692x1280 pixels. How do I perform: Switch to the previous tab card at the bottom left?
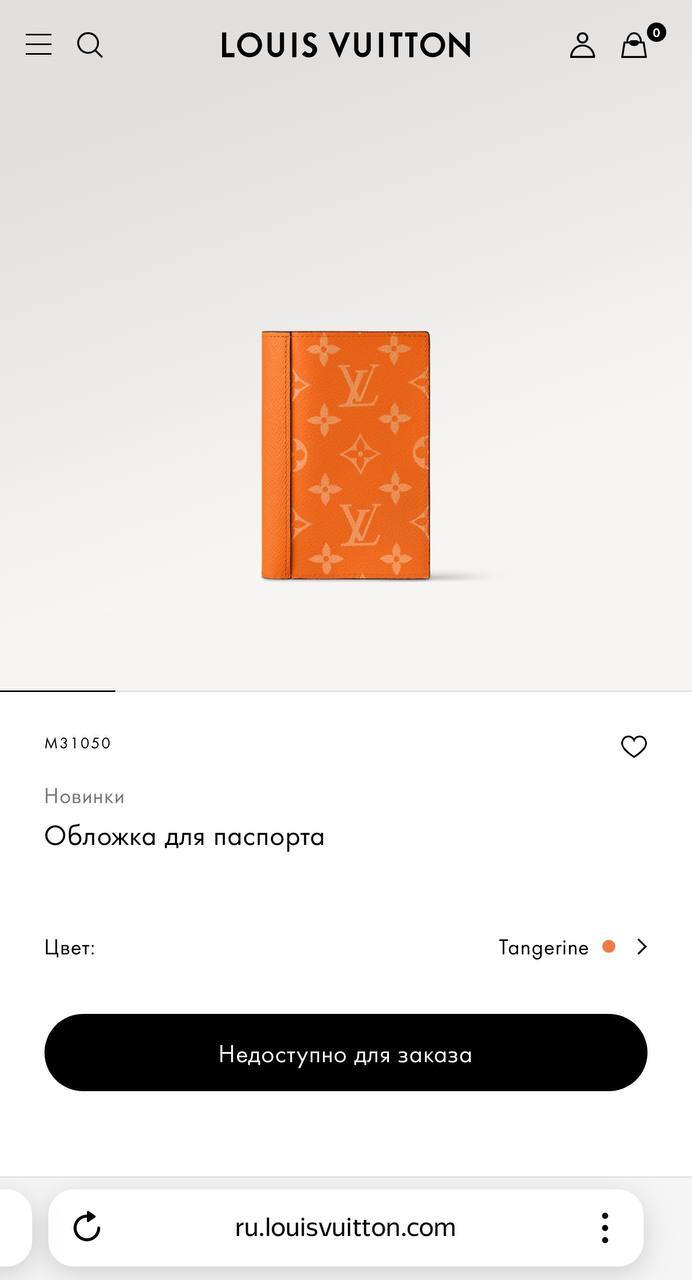tap(15, 1227)
